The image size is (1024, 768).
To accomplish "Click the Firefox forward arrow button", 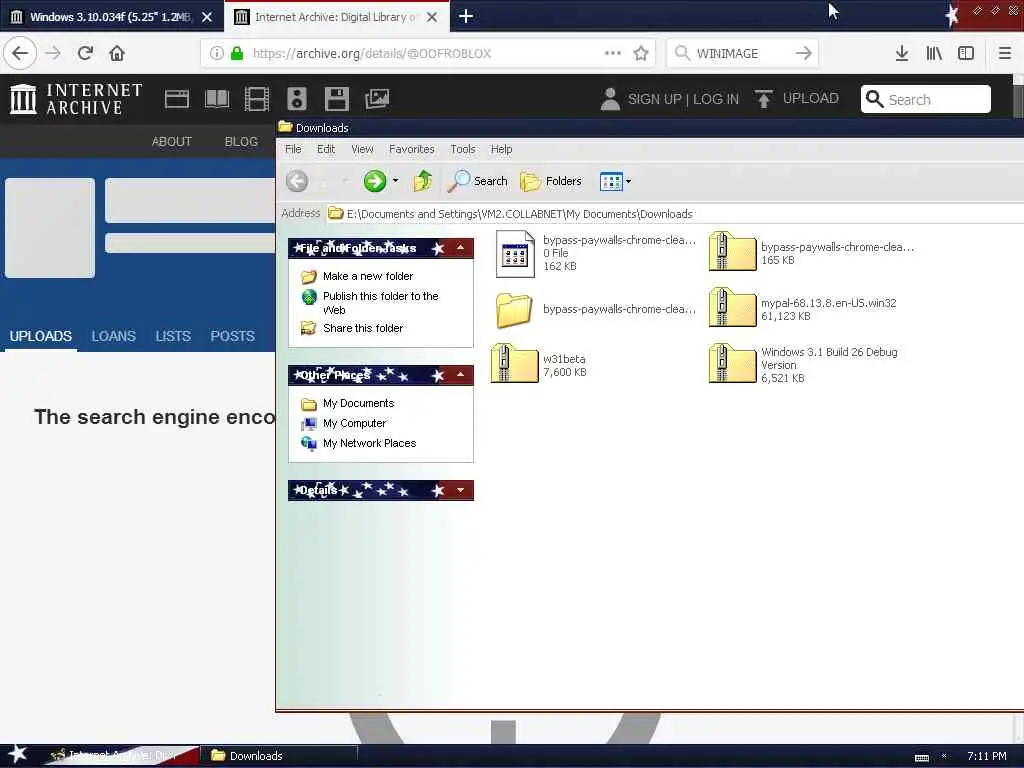I will point(54,53).
